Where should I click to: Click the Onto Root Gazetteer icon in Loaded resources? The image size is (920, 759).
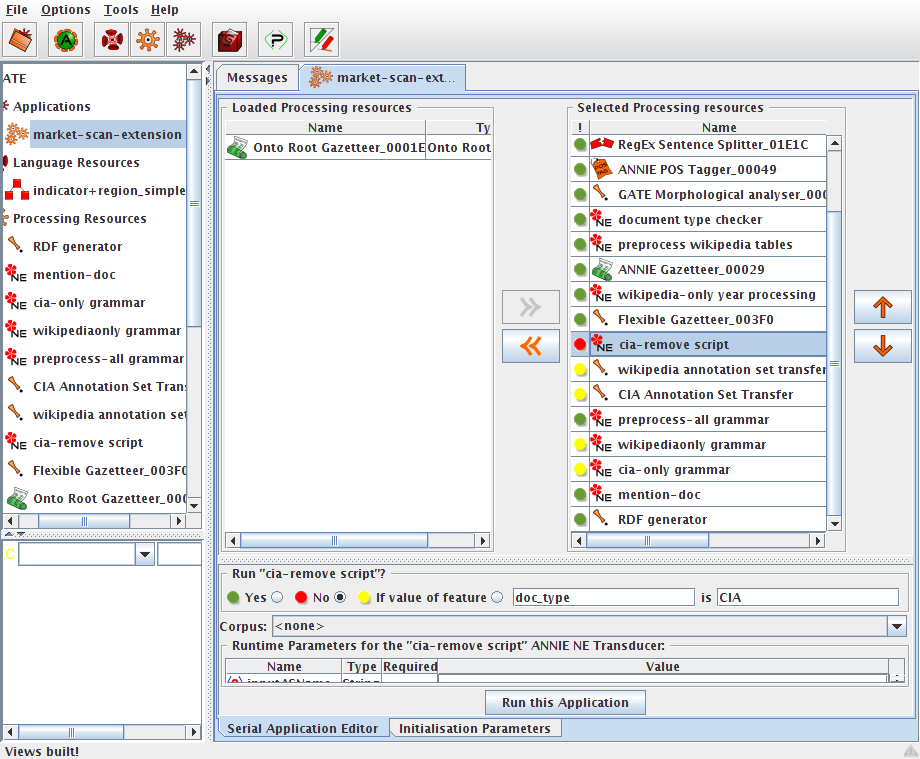(238, 147)
